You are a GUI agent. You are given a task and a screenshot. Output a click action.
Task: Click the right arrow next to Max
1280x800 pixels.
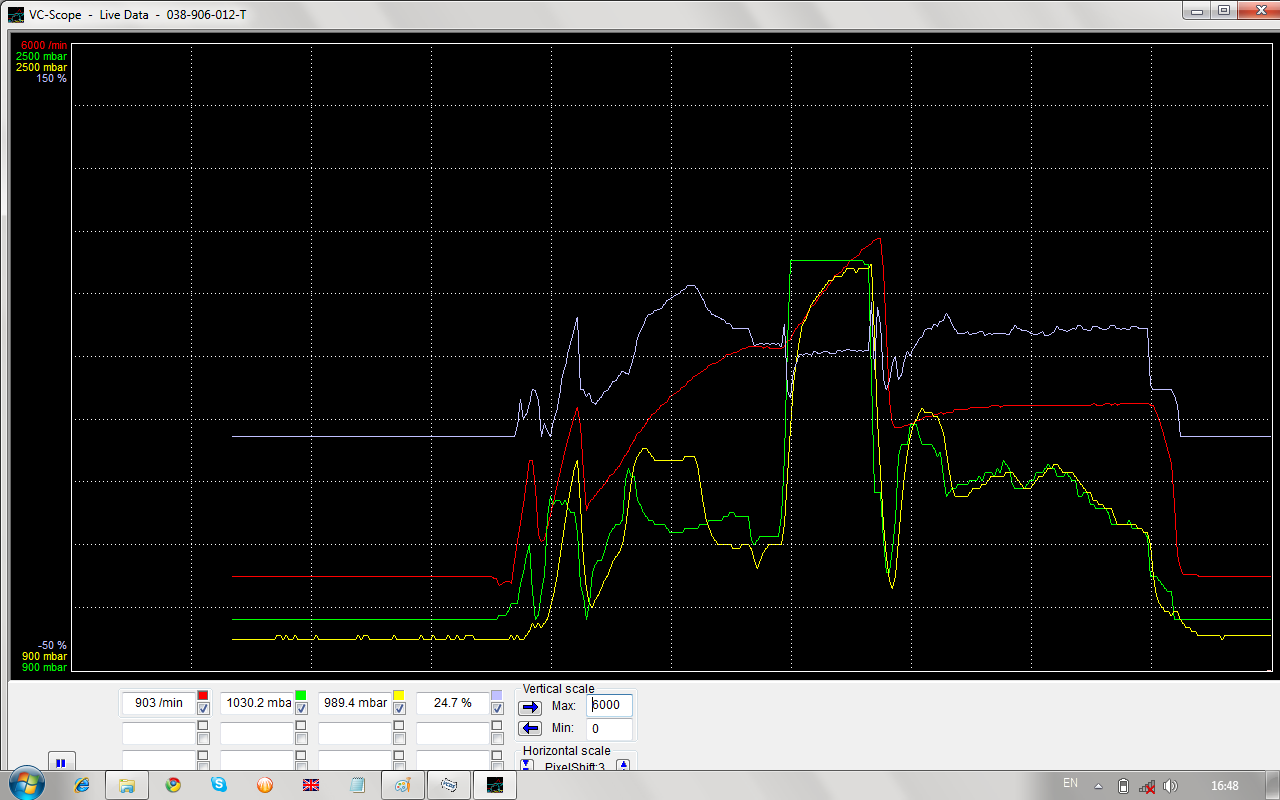pos(530,706)
